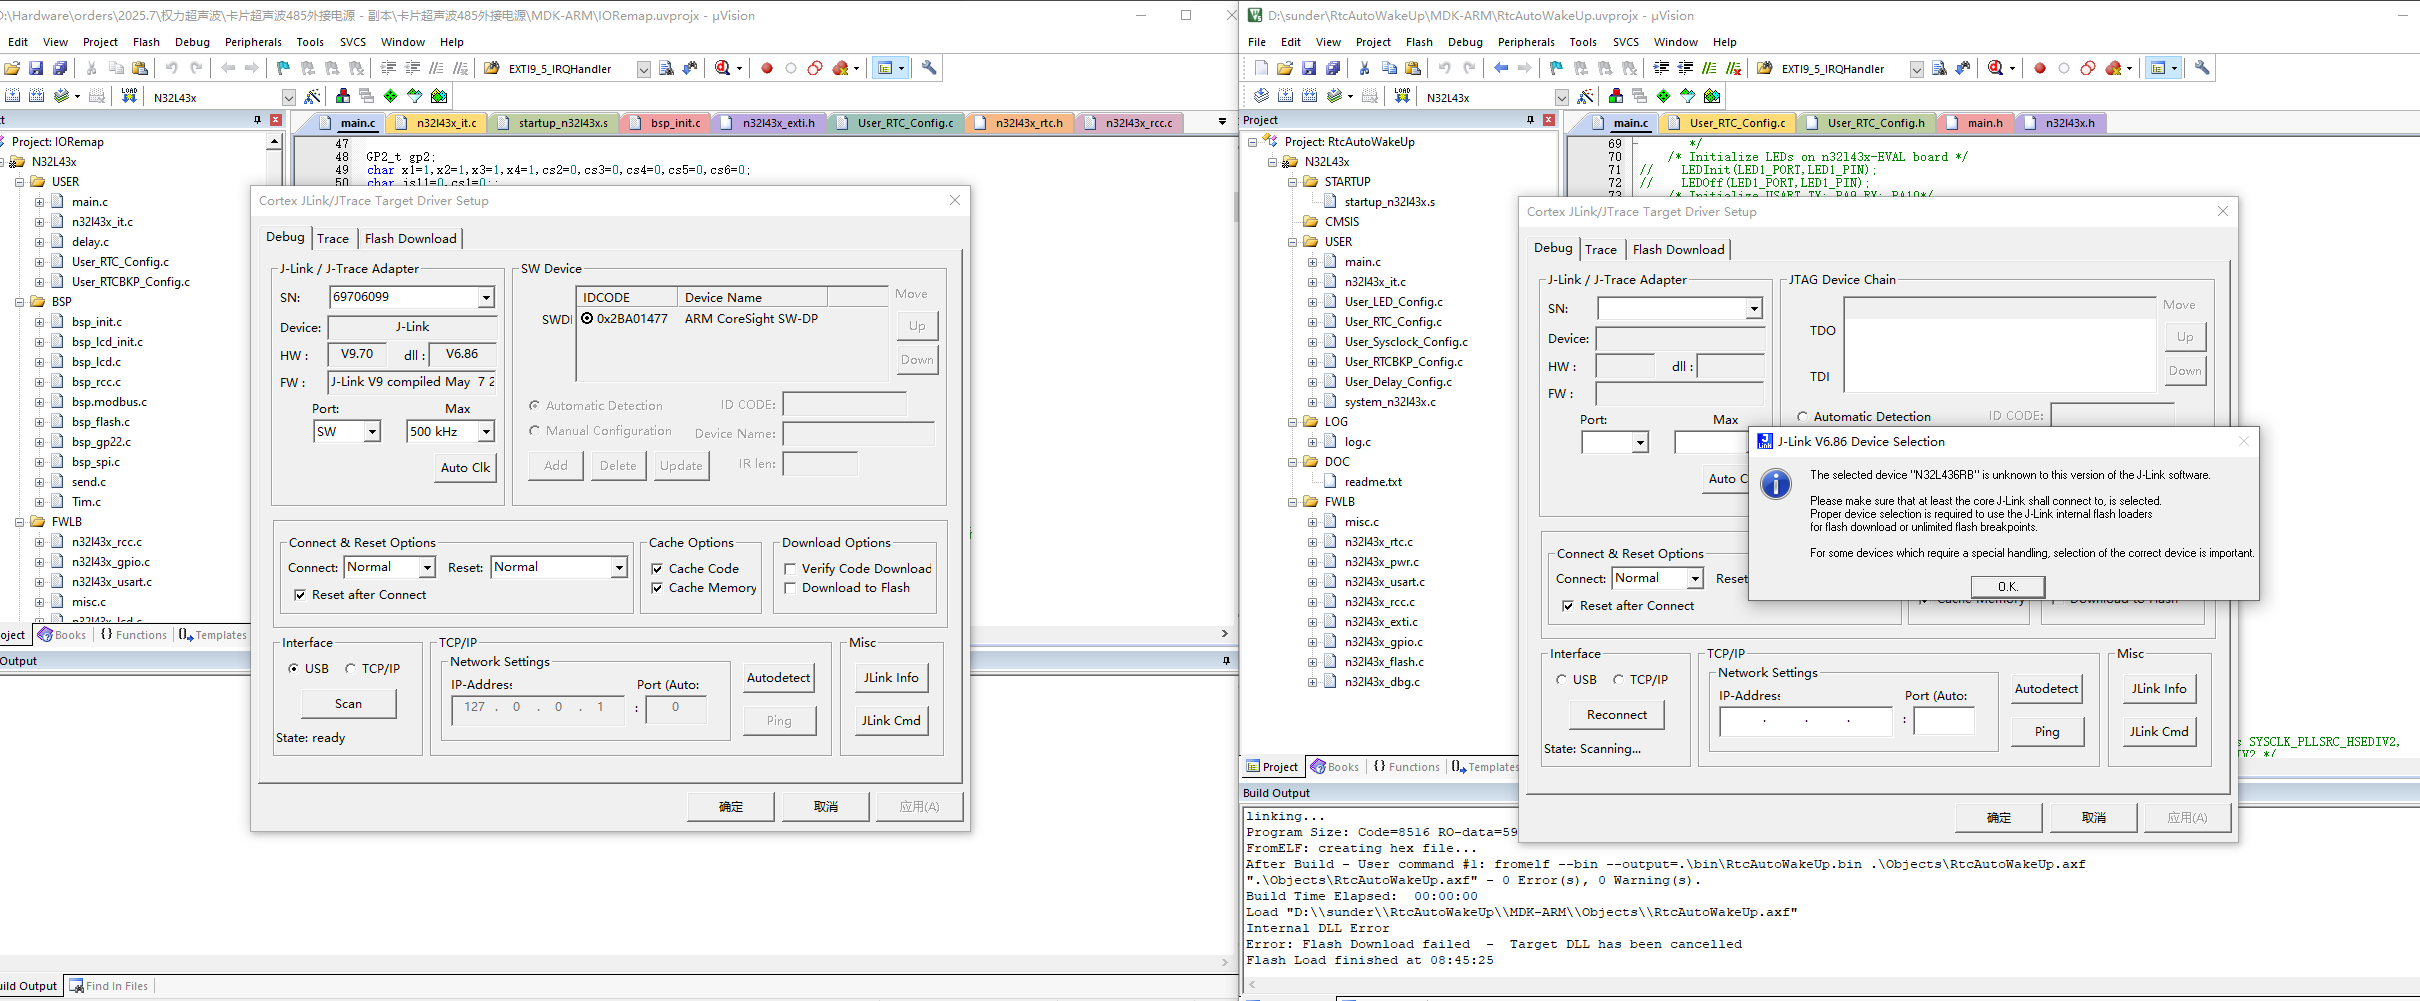2420x1001 pixels.
Task: Click Cut scissors icon in RtcAutoWakeUp toolbar
Action: [x=1364, y=68]
